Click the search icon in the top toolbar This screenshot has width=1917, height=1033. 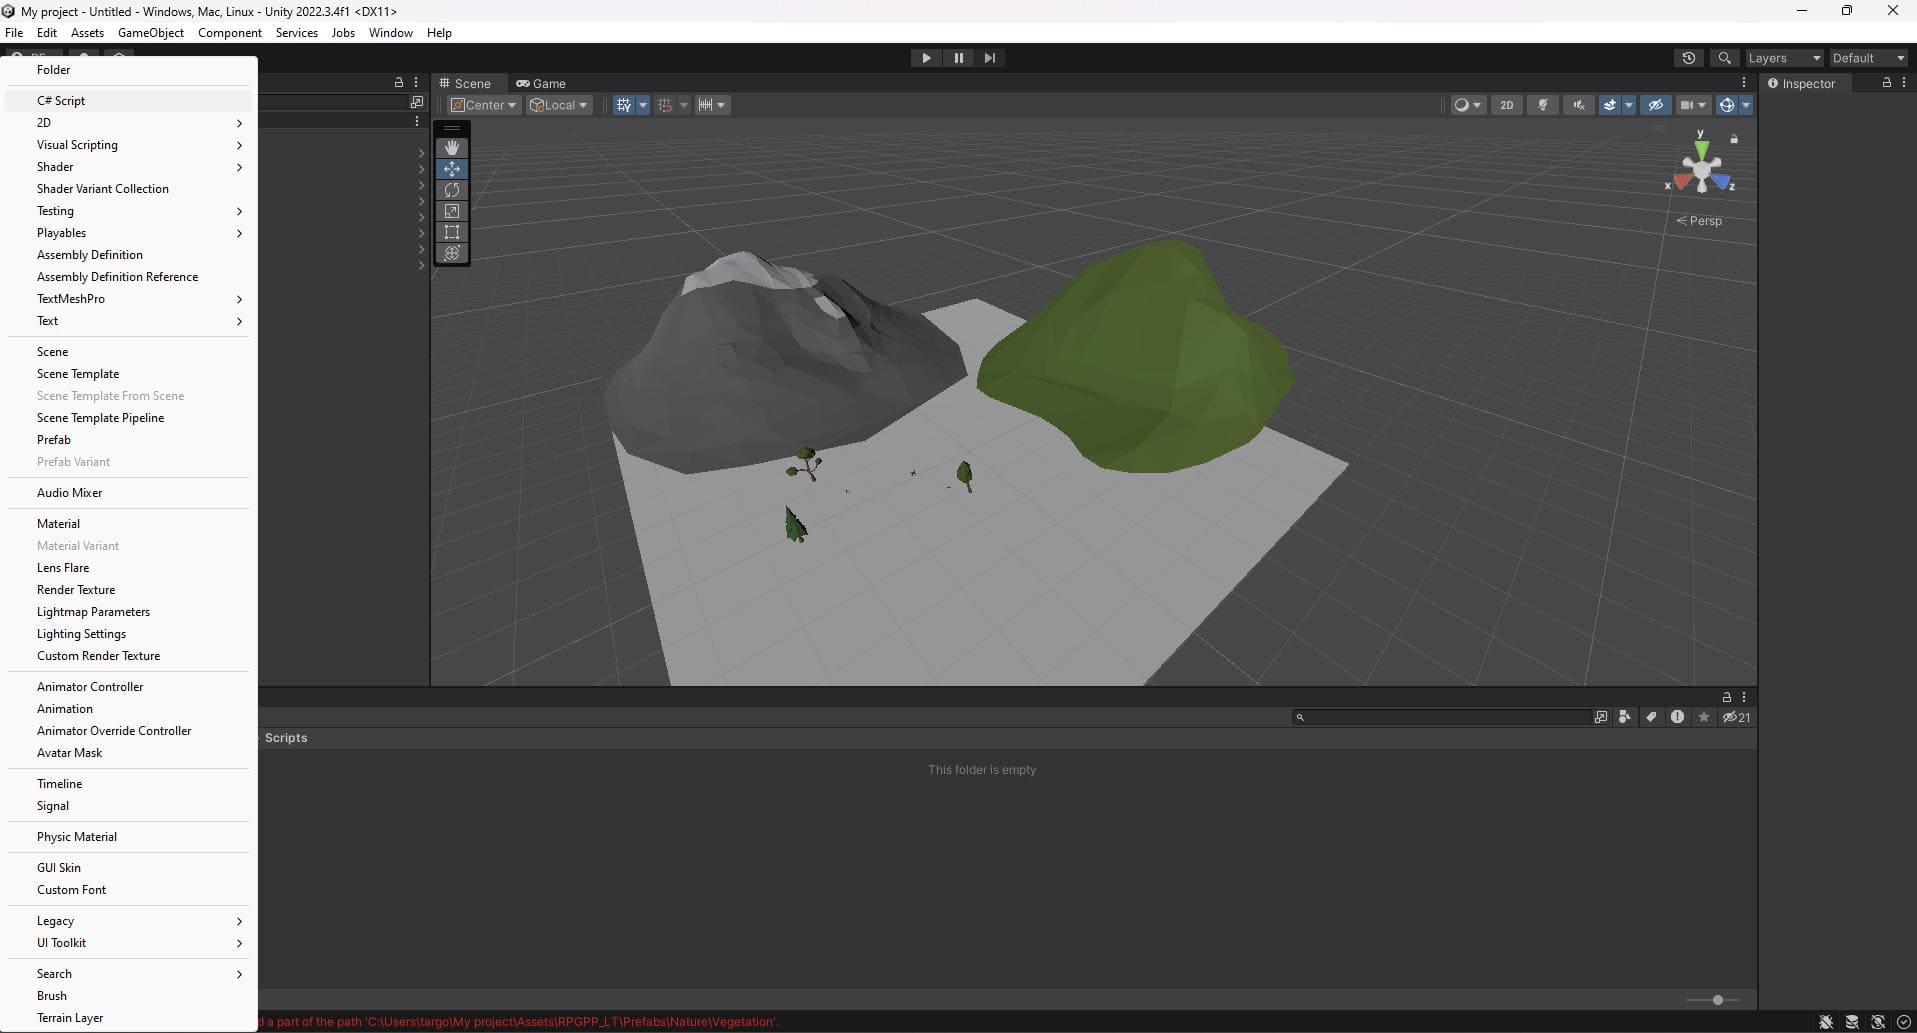pyautogui.click(x=1725, y=58)
